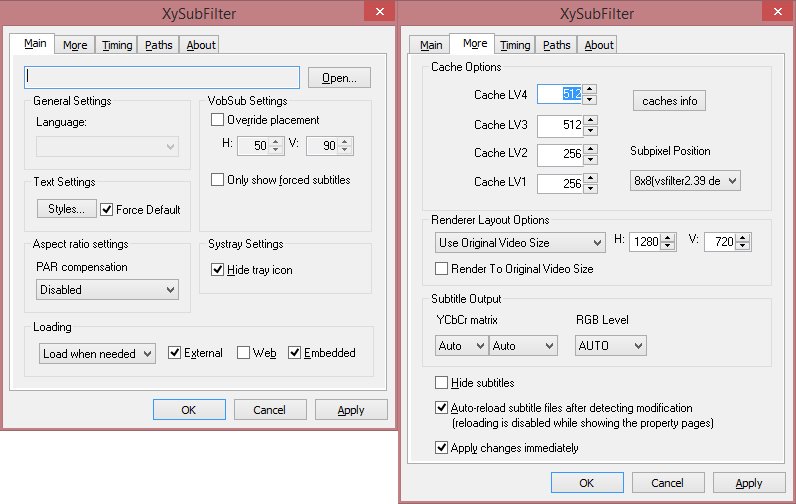Click the renderer layout H 1280 field

(x=646, y=242)
